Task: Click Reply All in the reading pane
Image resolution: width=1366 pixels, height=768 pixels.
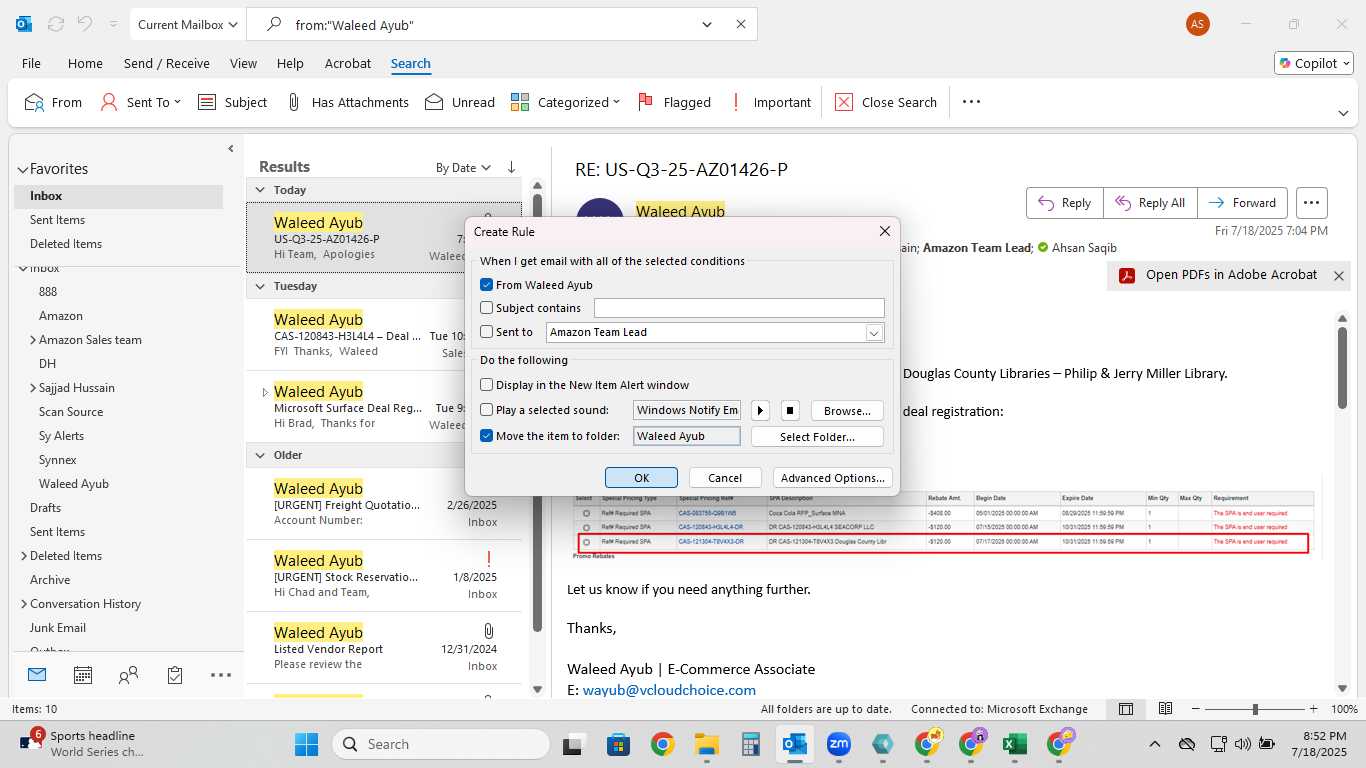Action: pos(1150,202)
